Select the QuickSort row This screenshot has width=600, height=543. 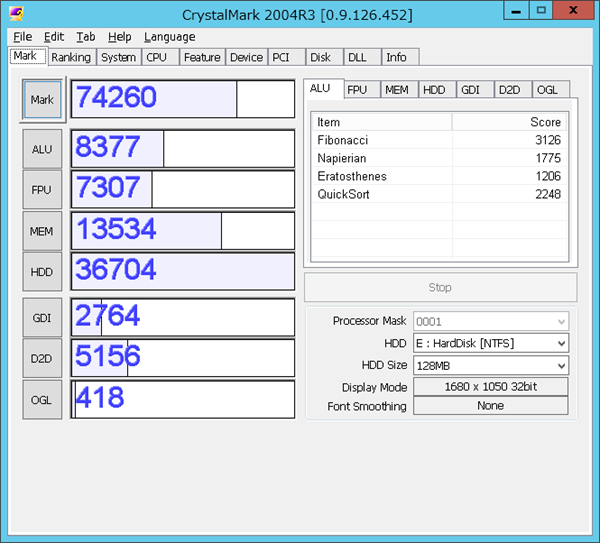coord(439,194)
